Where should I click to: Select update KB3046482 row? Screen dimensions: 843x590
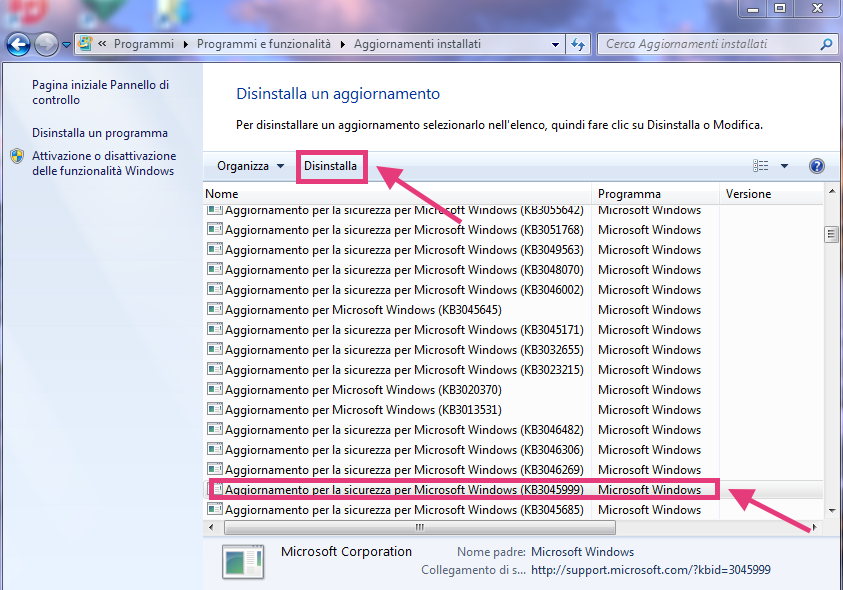[x=513, y=430]
